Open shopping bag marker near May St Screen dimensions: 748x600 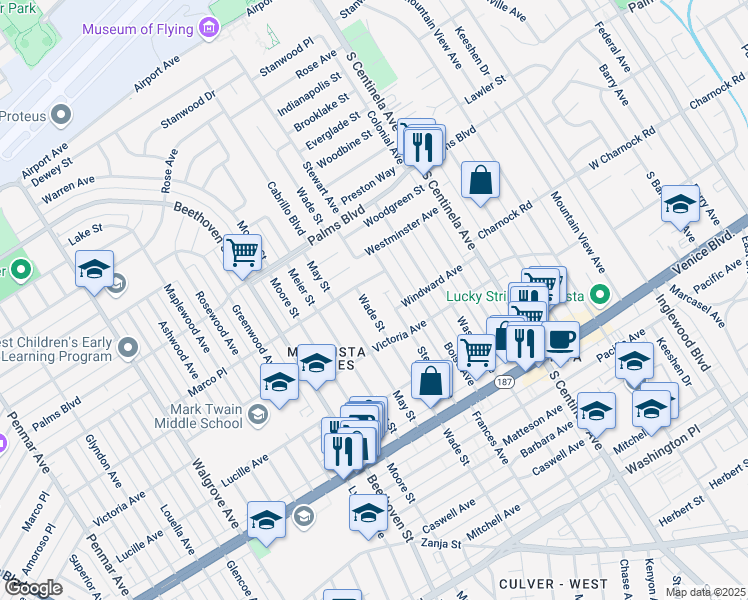point(431,383)
